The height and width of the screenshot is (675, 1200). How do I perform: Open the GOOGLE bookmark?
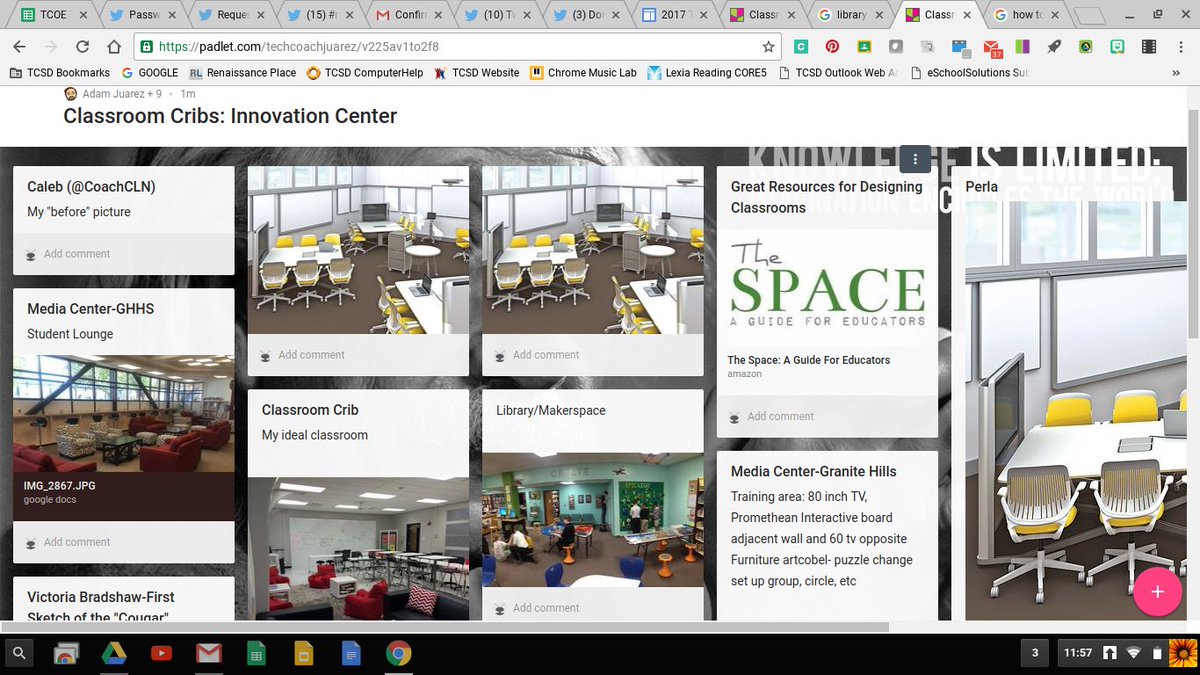(149, 73)
